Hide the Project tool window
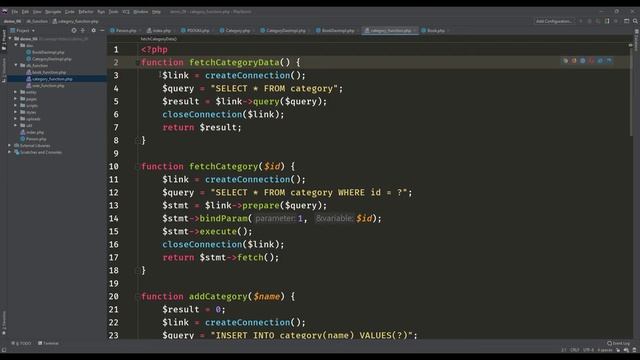The width and height of the screenshot is (640, 360). point(102,30)
